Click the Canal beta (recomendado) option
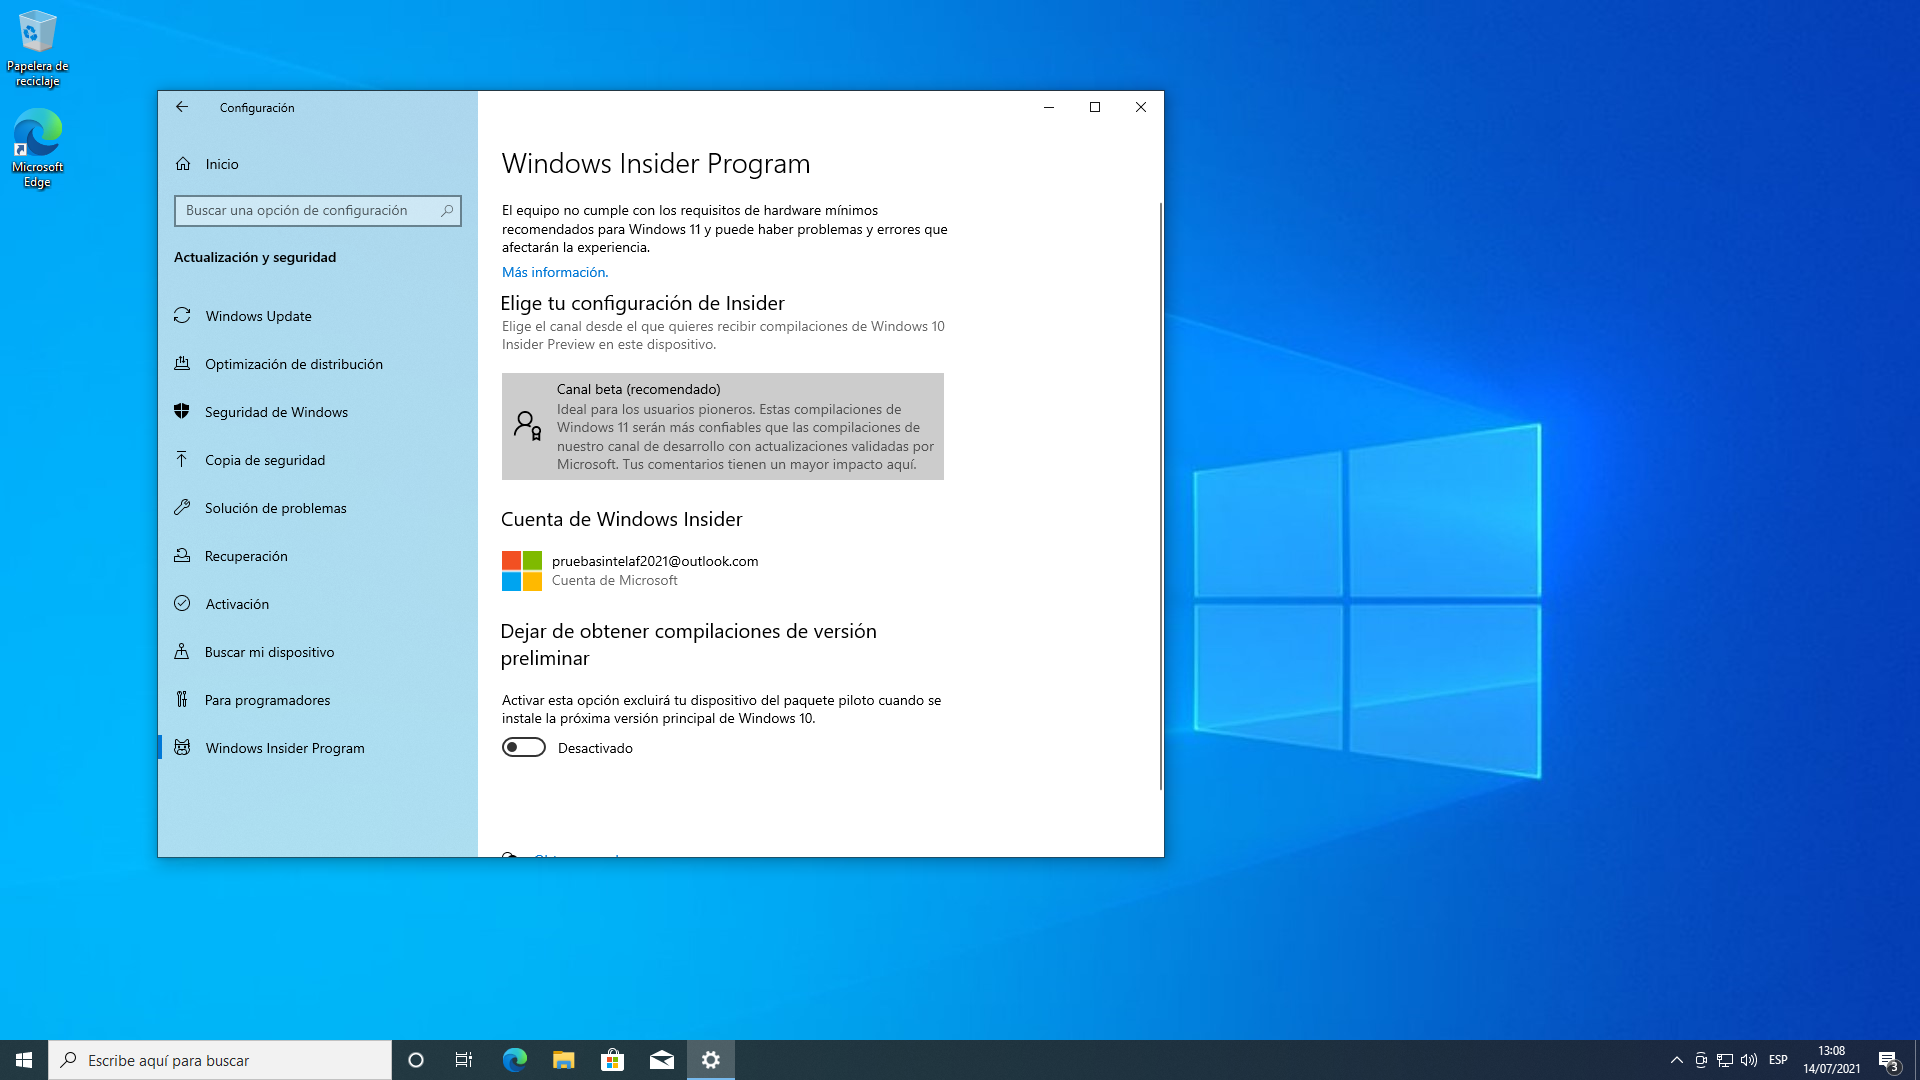The image size is (1920, 1080). pyautogui.click(x=722, y=426)
